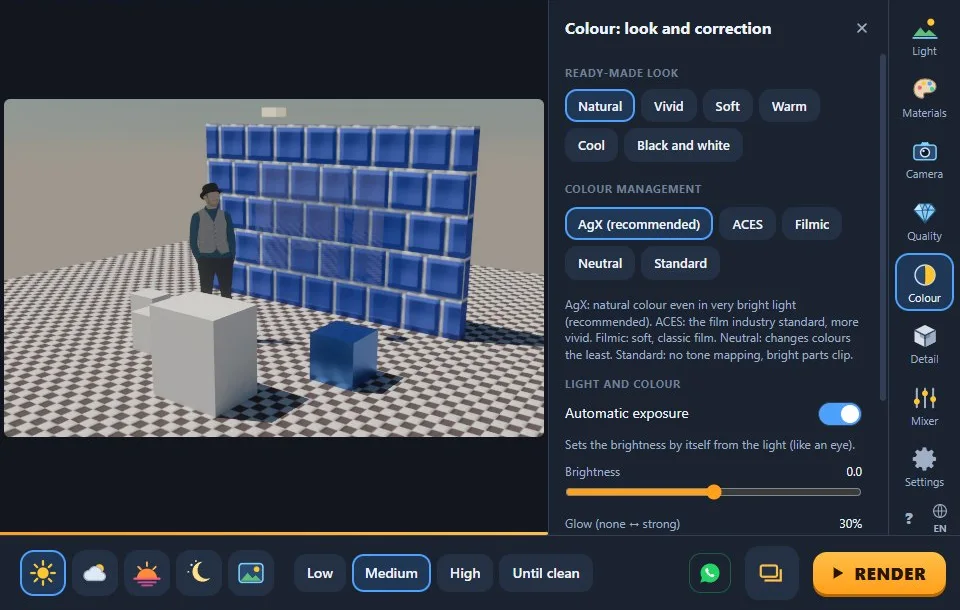Select the sunset lighting preset
Image resolution: width=960 pixels, height=610 pixels.
(x=147, y=573)
